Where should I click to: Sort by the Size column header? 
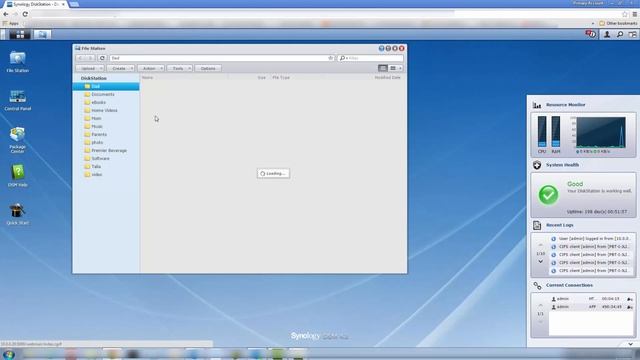click(x=261, y=78)
